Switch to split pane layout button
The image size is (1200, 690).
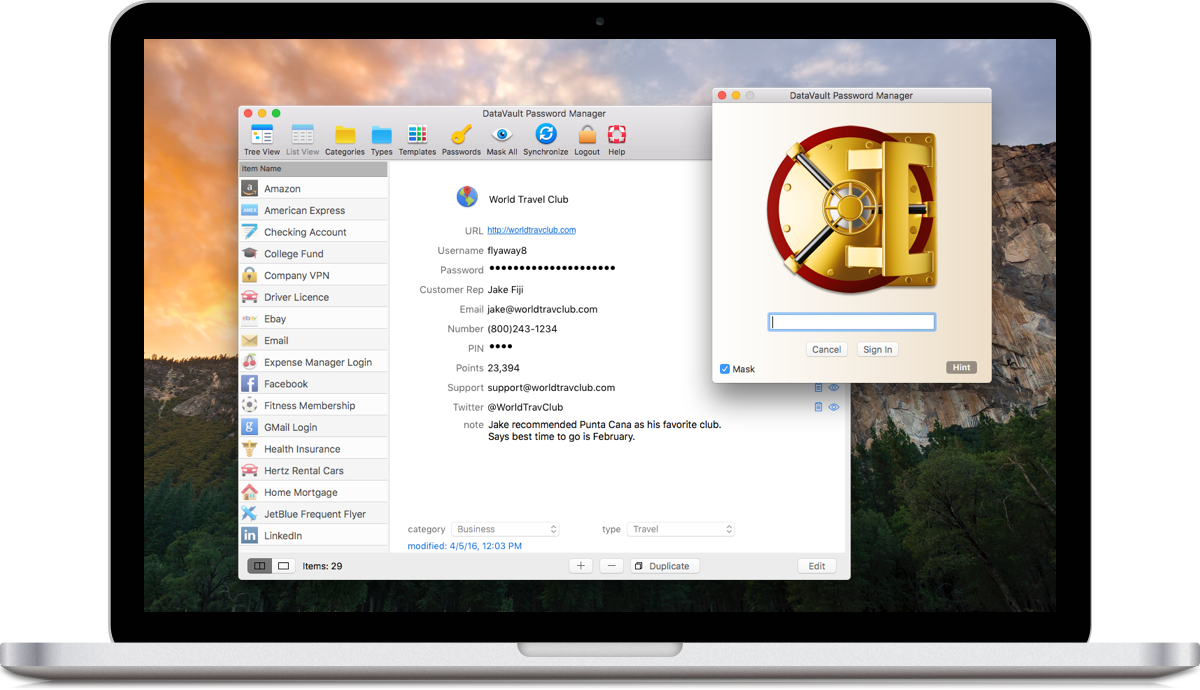[x=259, y=566]
